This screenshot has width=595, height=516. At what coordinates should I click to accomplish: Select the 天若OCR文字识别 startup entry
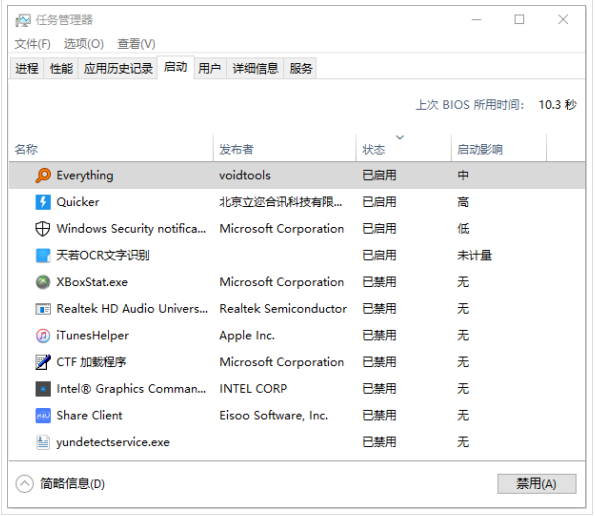coord(297,255)
